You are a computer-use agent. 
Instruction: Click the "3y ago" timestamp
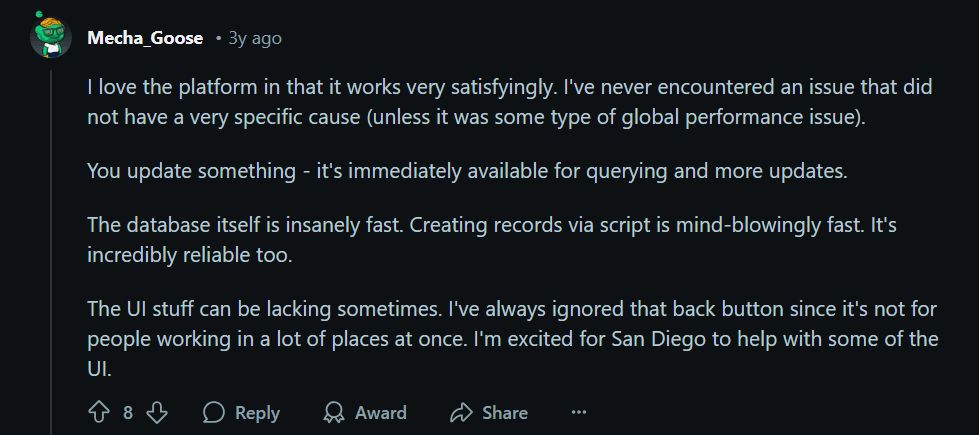(254, 38)
